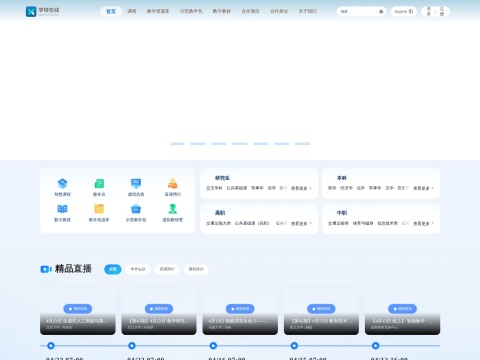Image resolution: width=480 pixels, height=360 pixels.
Task: Open the 合作单位 nav item
Action: 279,11
